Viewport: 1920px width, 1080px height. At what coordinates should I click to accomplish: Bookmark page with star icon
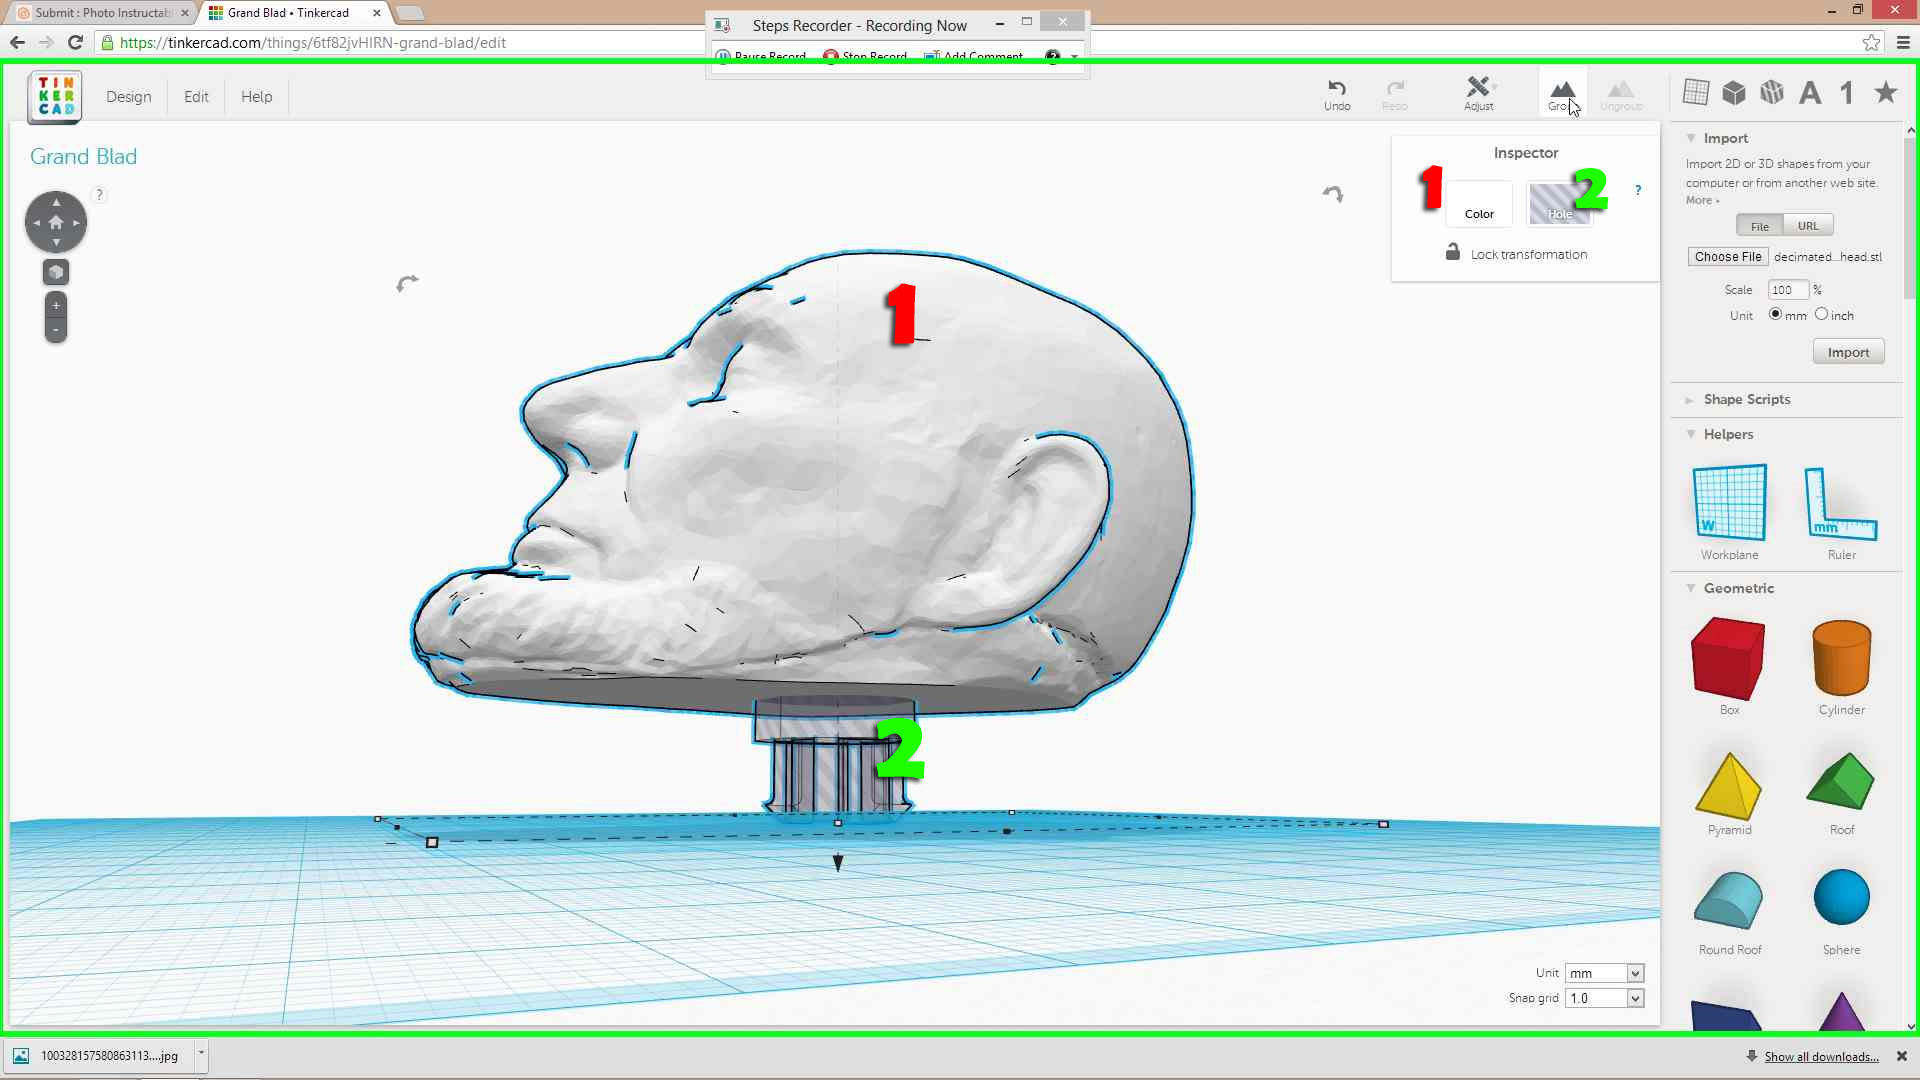click(1871, 42)
